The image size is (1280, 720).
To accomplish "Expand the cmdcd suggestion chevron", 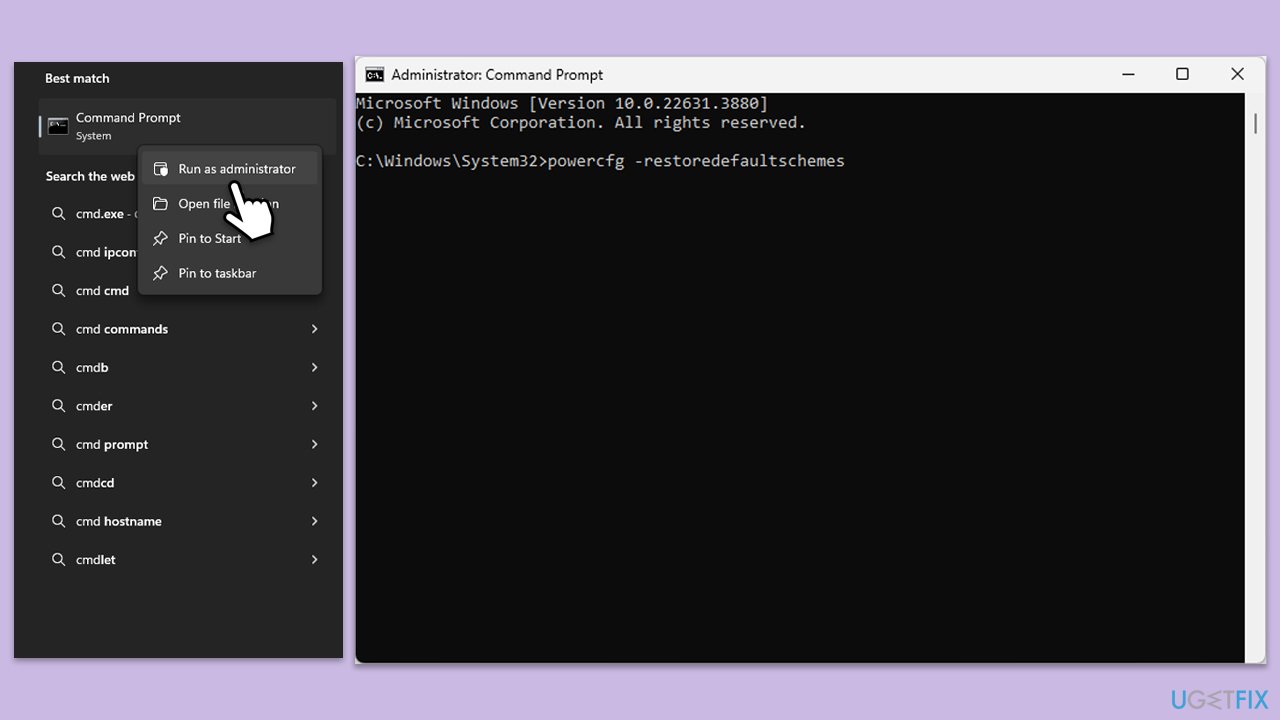I will pyautogui.click(x=314, y=483).
